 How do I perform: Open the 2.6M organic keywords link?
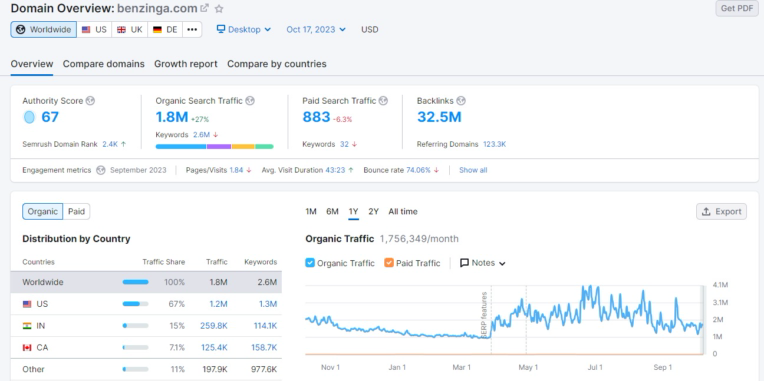(202, 134)
